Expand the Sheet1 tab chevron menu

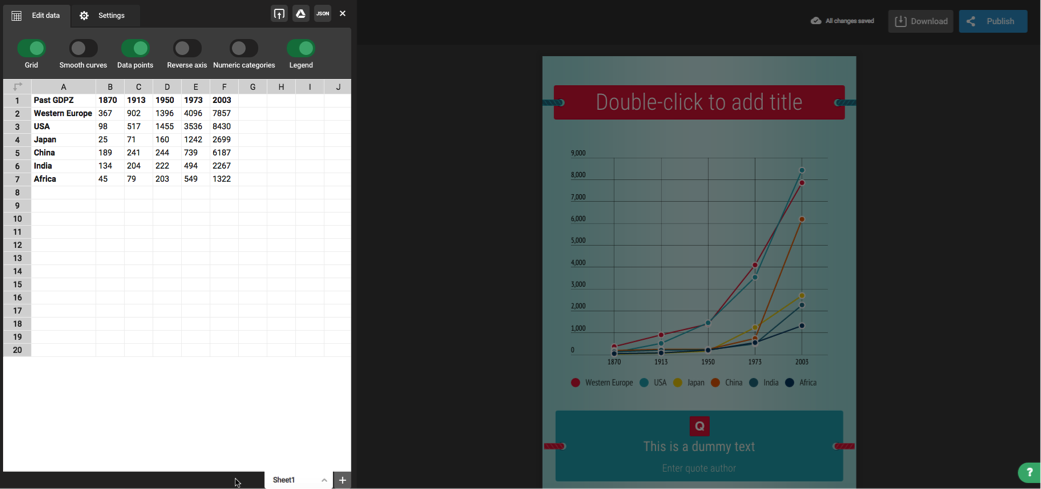click(324, 480)
